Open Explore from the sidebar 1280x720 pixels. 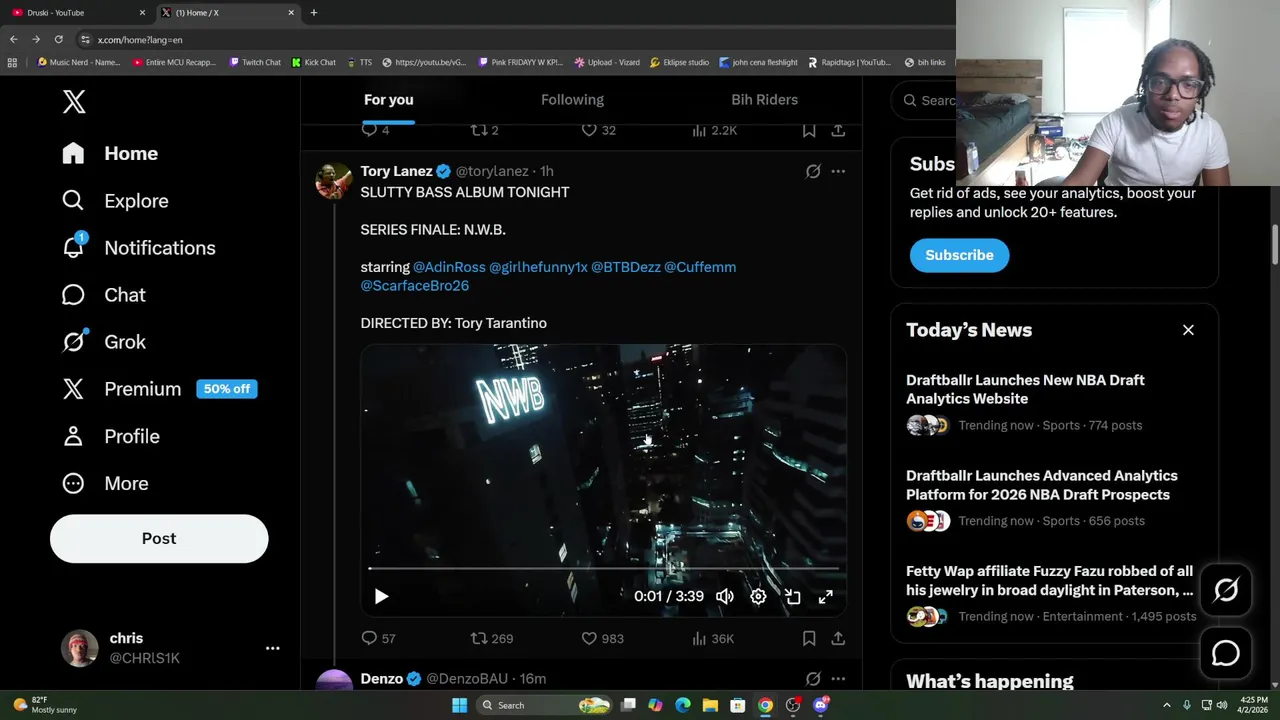point(115,201)
